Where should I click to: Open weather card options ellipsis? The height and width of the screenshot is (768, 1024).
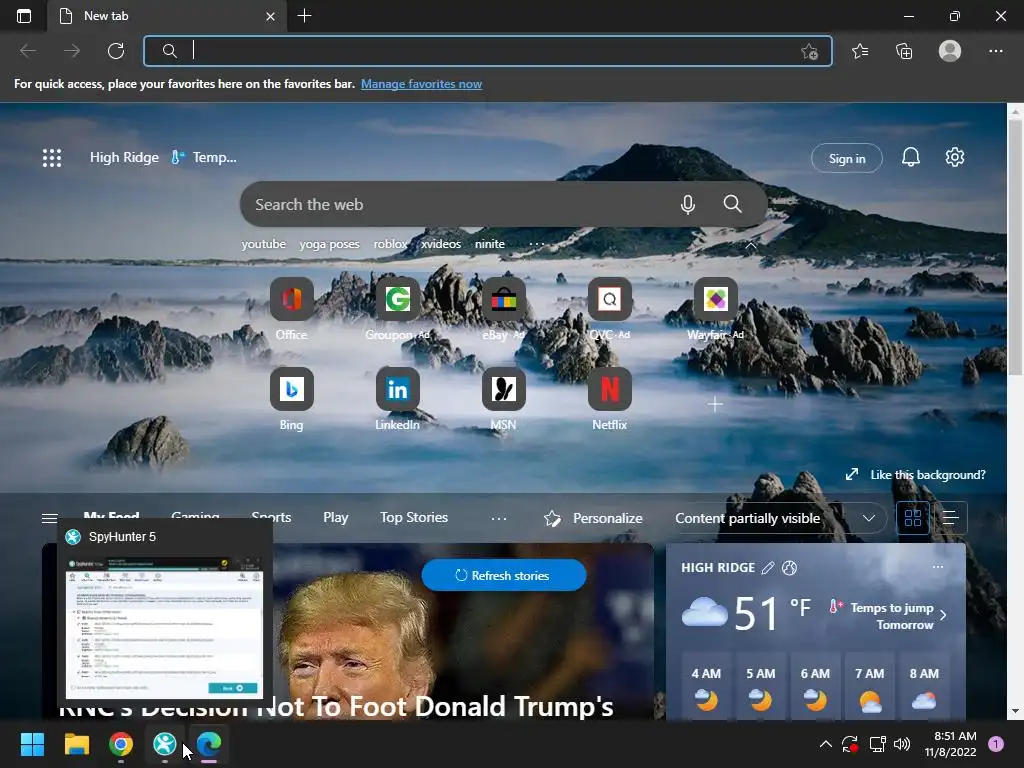coord(938,567)
